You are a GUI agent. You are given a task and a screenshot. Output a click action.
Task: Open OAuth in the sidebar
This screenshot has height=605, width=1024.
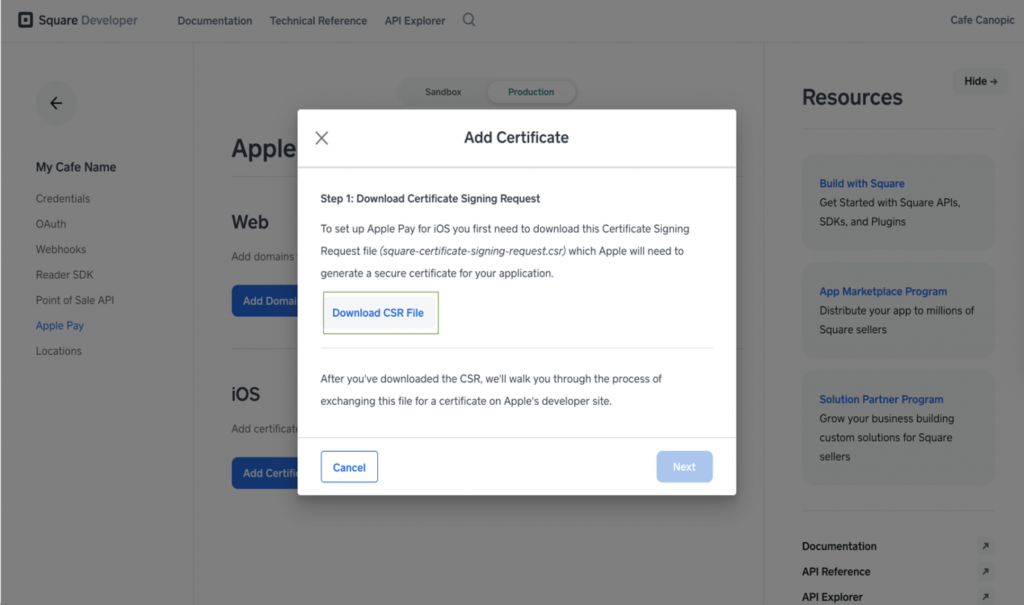(x=51, y=224)
